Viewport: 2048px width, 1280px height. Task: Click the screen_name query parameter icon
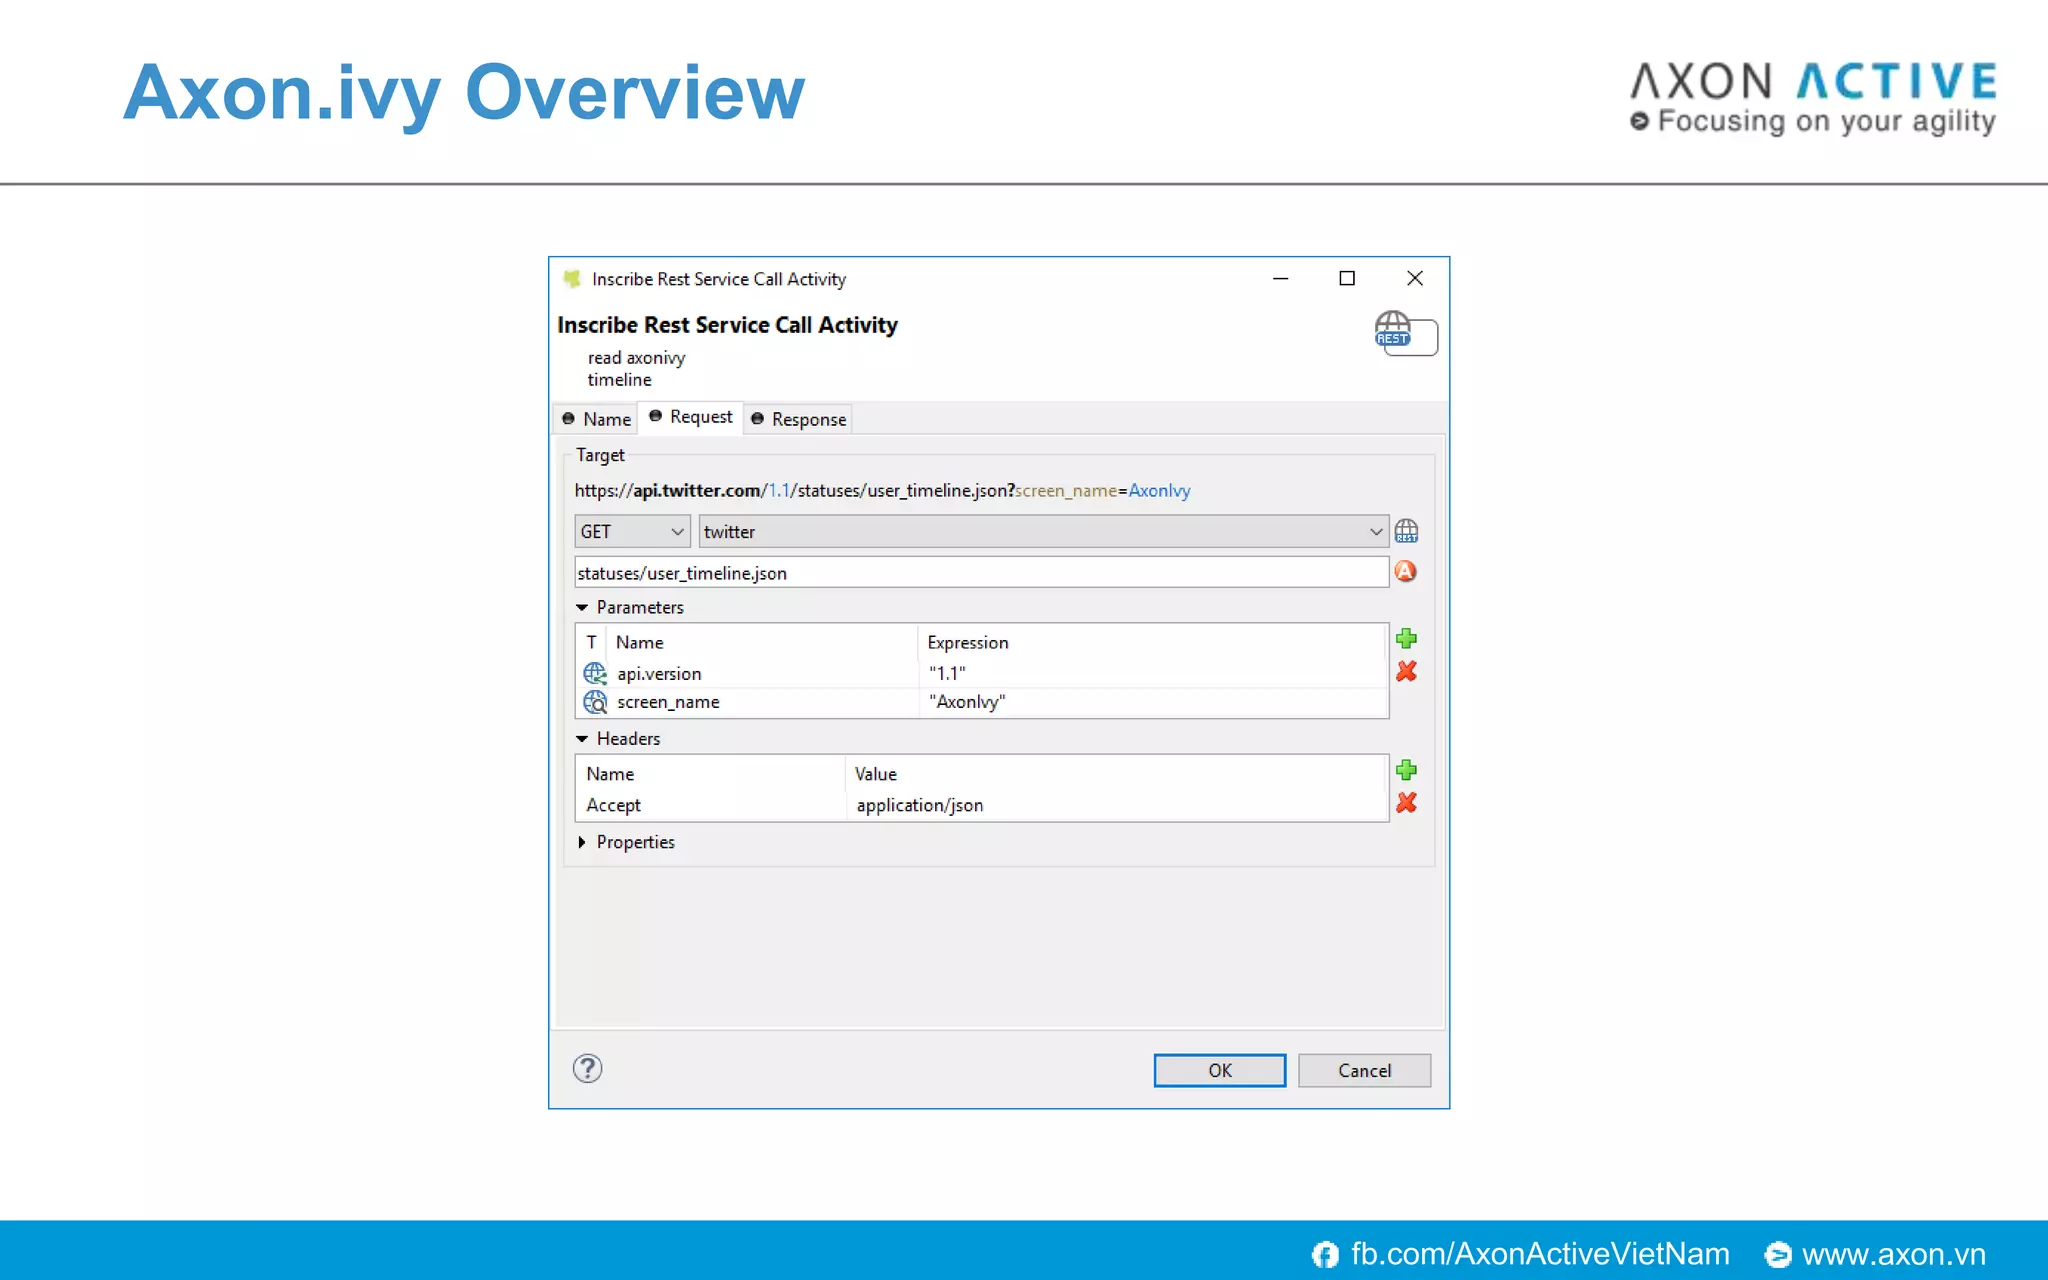595,702
